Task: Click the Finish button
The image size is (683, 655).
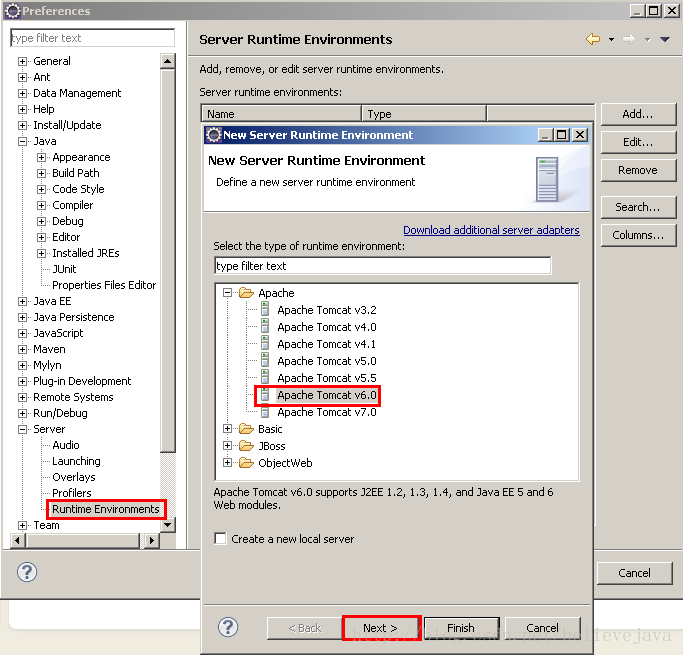Action: point(461,628)
